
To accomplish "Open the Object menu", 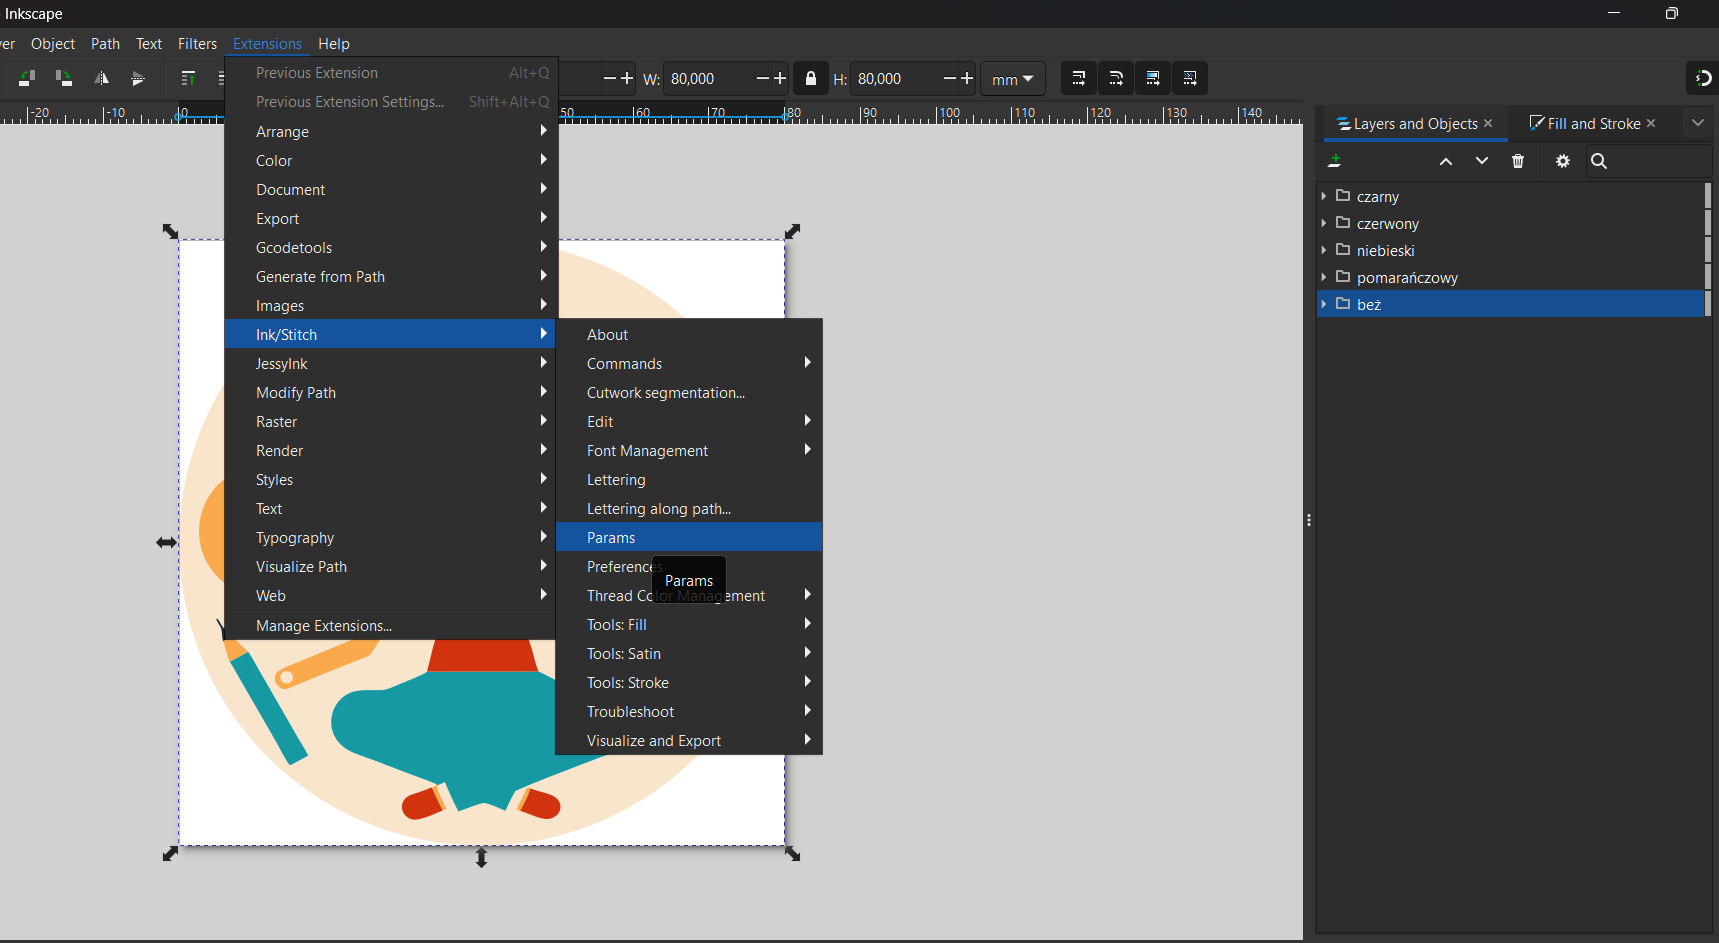I will tap(53, 44).
